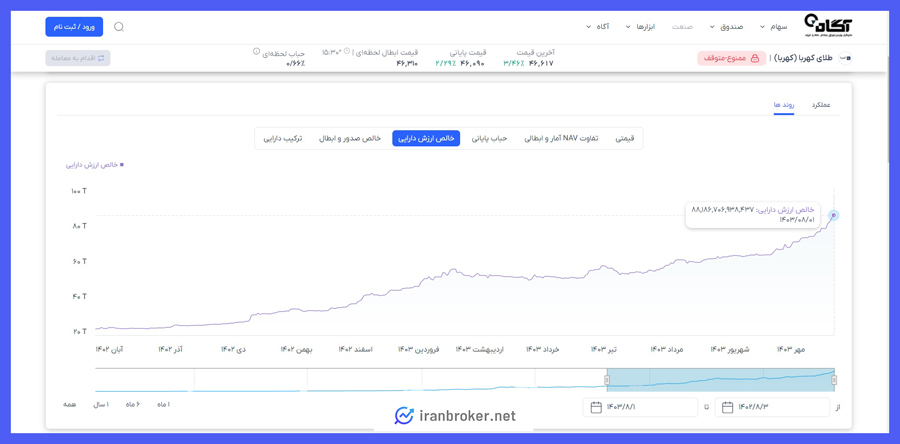900x444 pixels.
Task: Select the ۱ ماه time range
Action: tap(164, 404)
